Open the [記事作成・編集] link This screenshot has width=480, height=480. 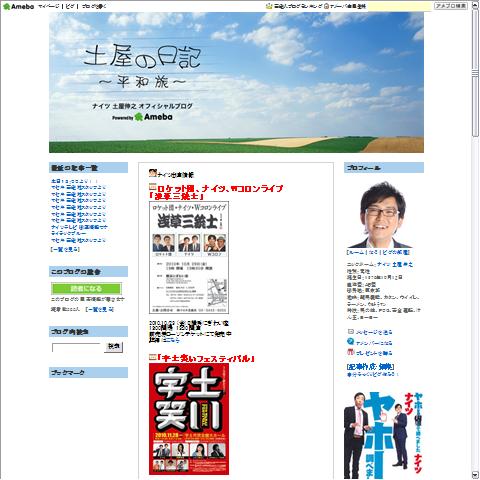(370, 367)
